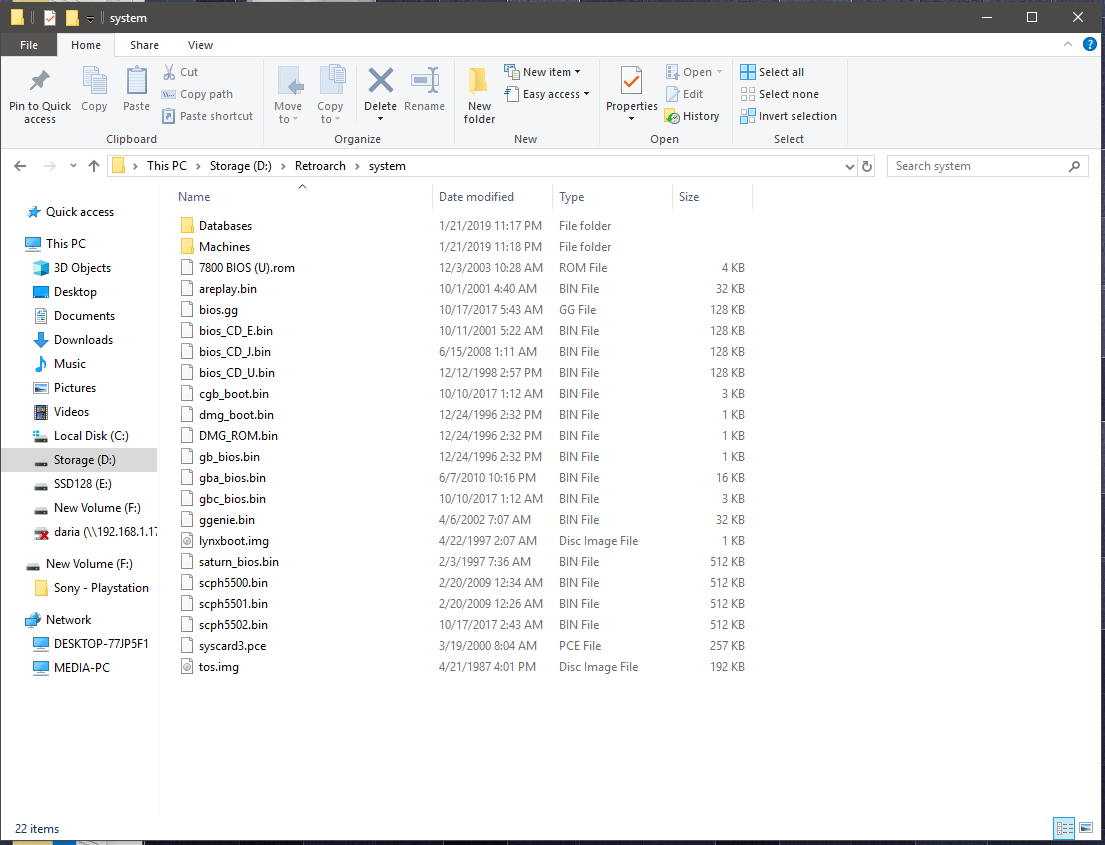Open the New item dropdown
This screenshot has width=1105, height=845.
click(x=543, y=72)
